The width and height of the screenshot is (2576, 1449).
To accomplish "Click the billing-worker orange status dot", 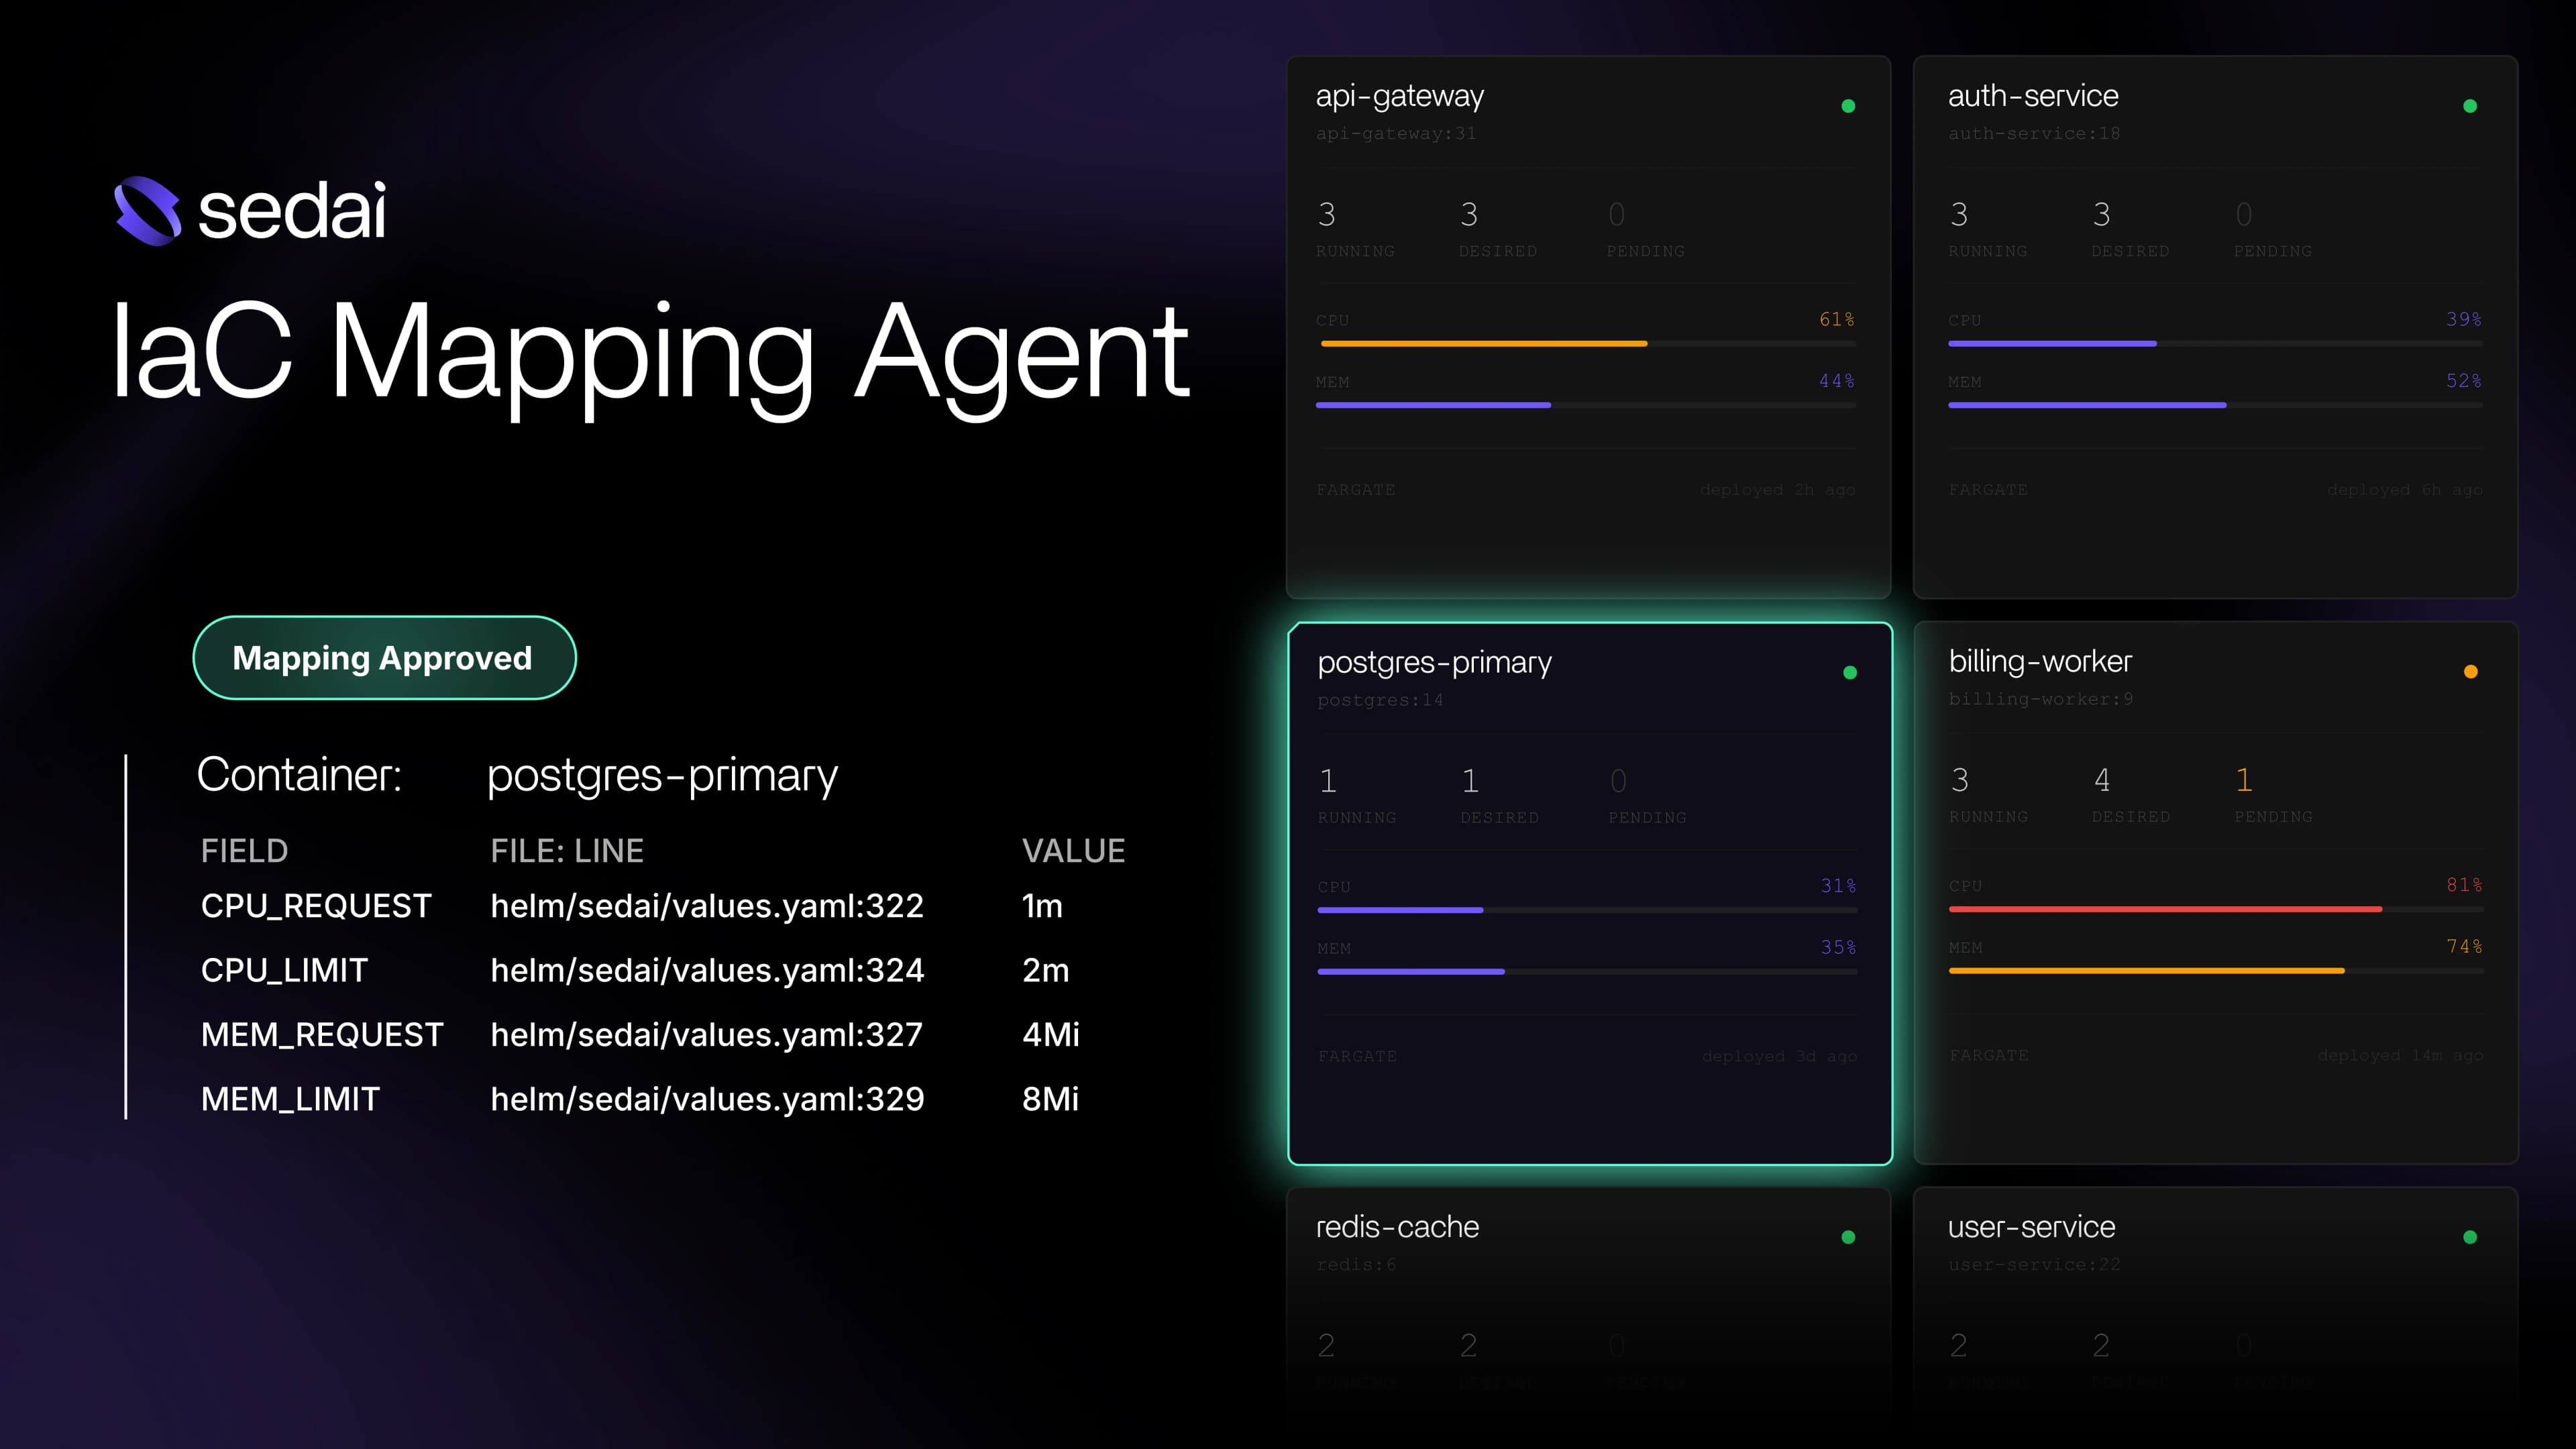I will click(x=2471, y=672).
